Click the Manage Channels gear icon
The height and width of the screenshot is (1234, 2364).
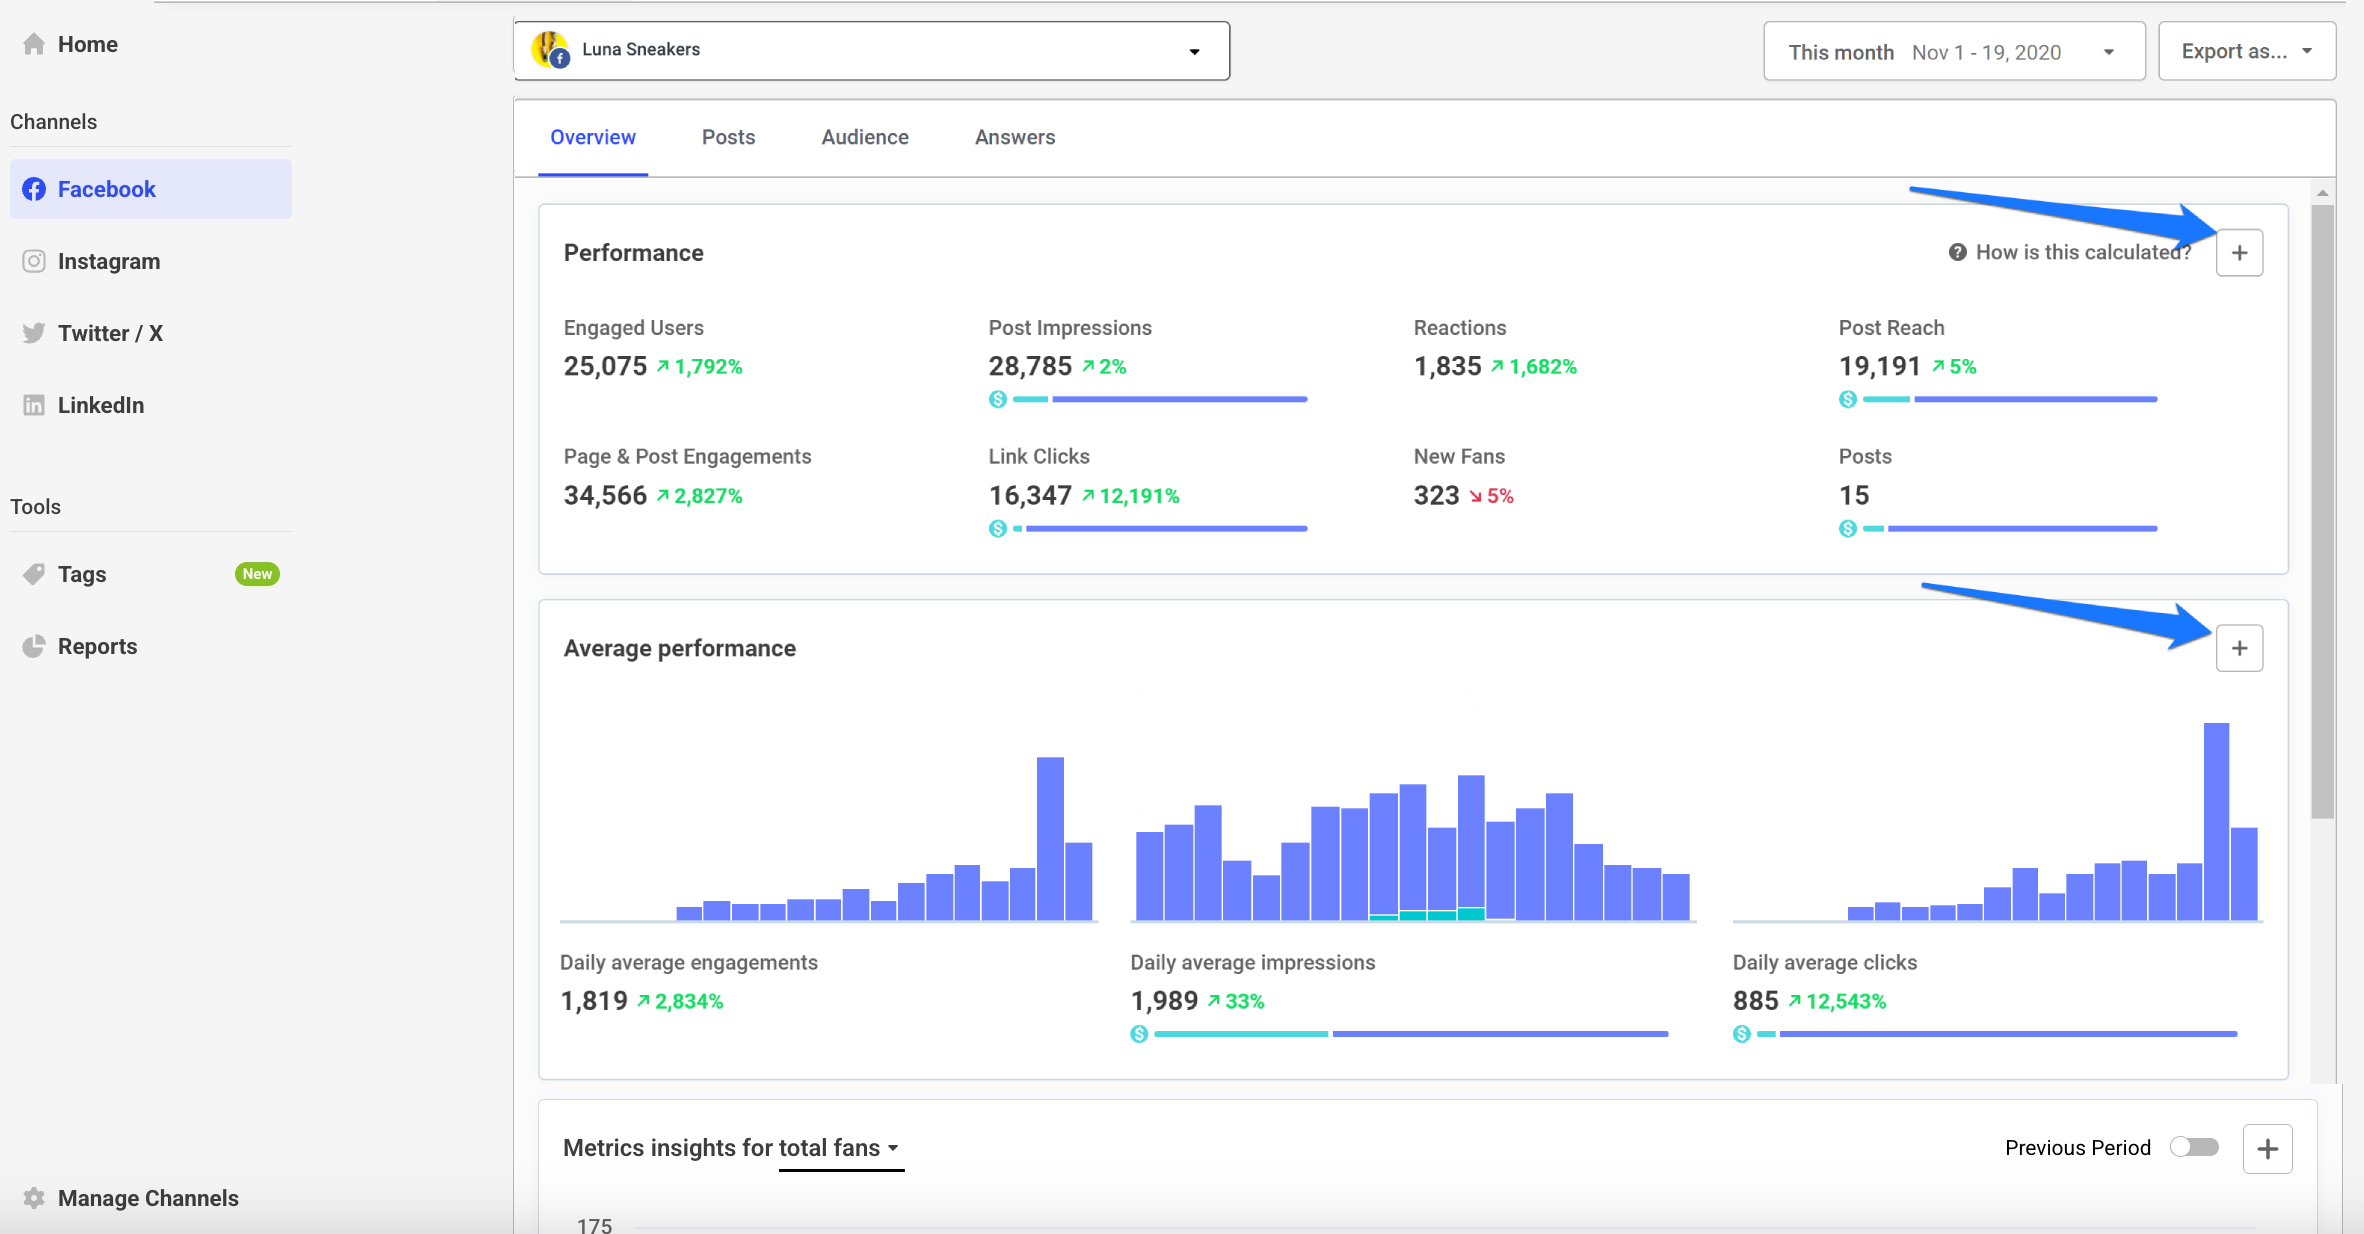point(33,1197)
